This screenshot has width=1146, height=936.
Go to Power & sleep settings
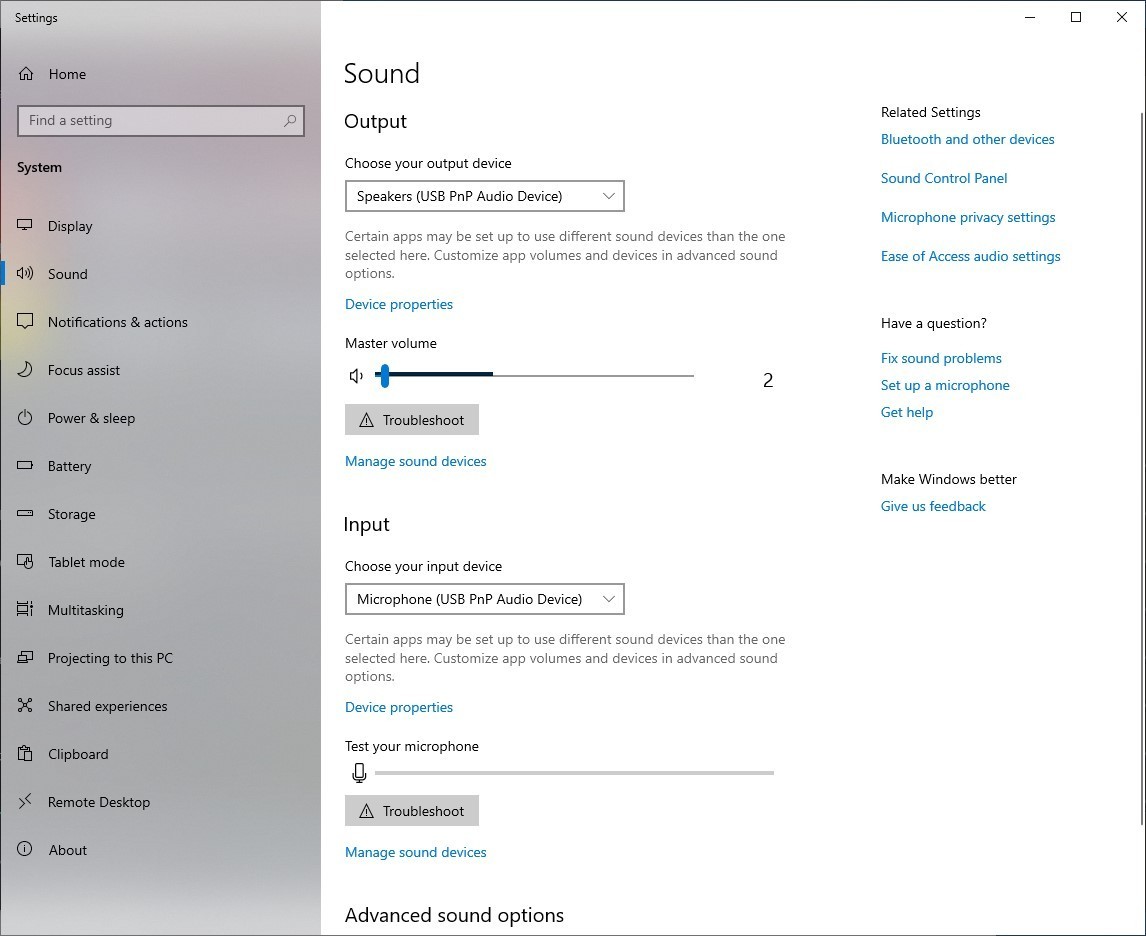(x=91, y=418)
